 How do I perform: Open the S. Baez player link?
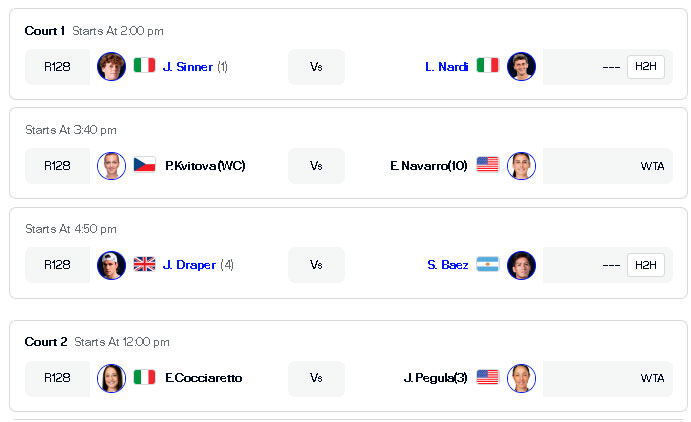coord(448,265)
